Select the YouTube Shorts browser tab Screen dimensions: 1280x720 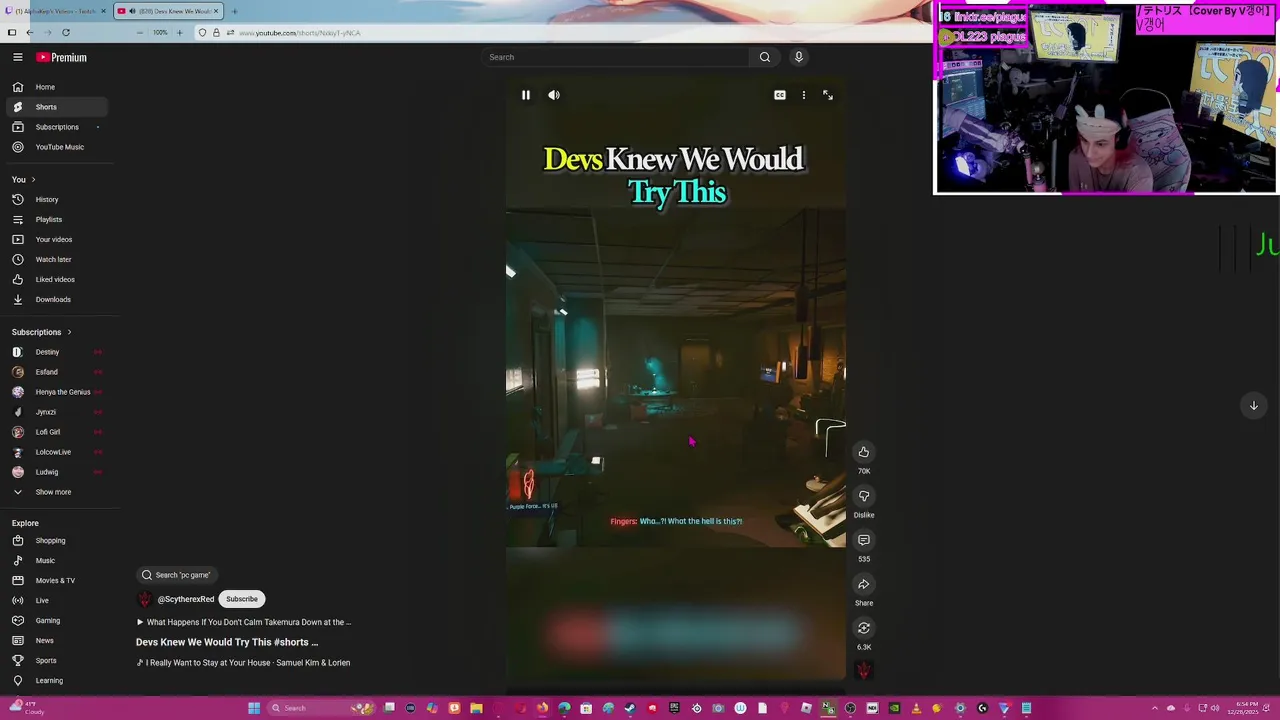click(x=166, y=11)
